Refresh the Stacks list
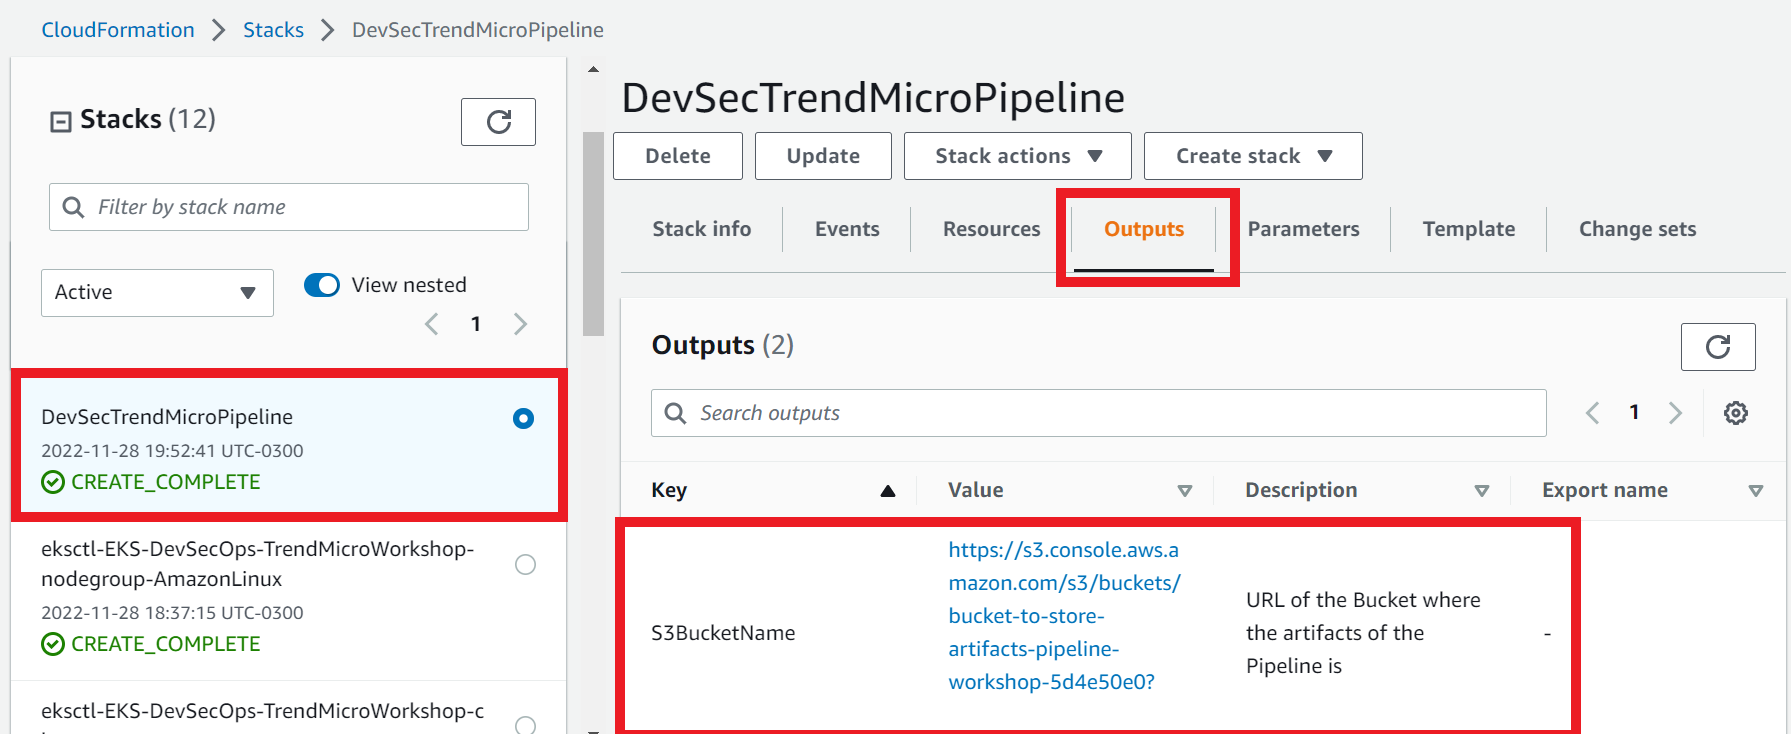The height and width of the screenshot is (734, 1791). [498, 122]
